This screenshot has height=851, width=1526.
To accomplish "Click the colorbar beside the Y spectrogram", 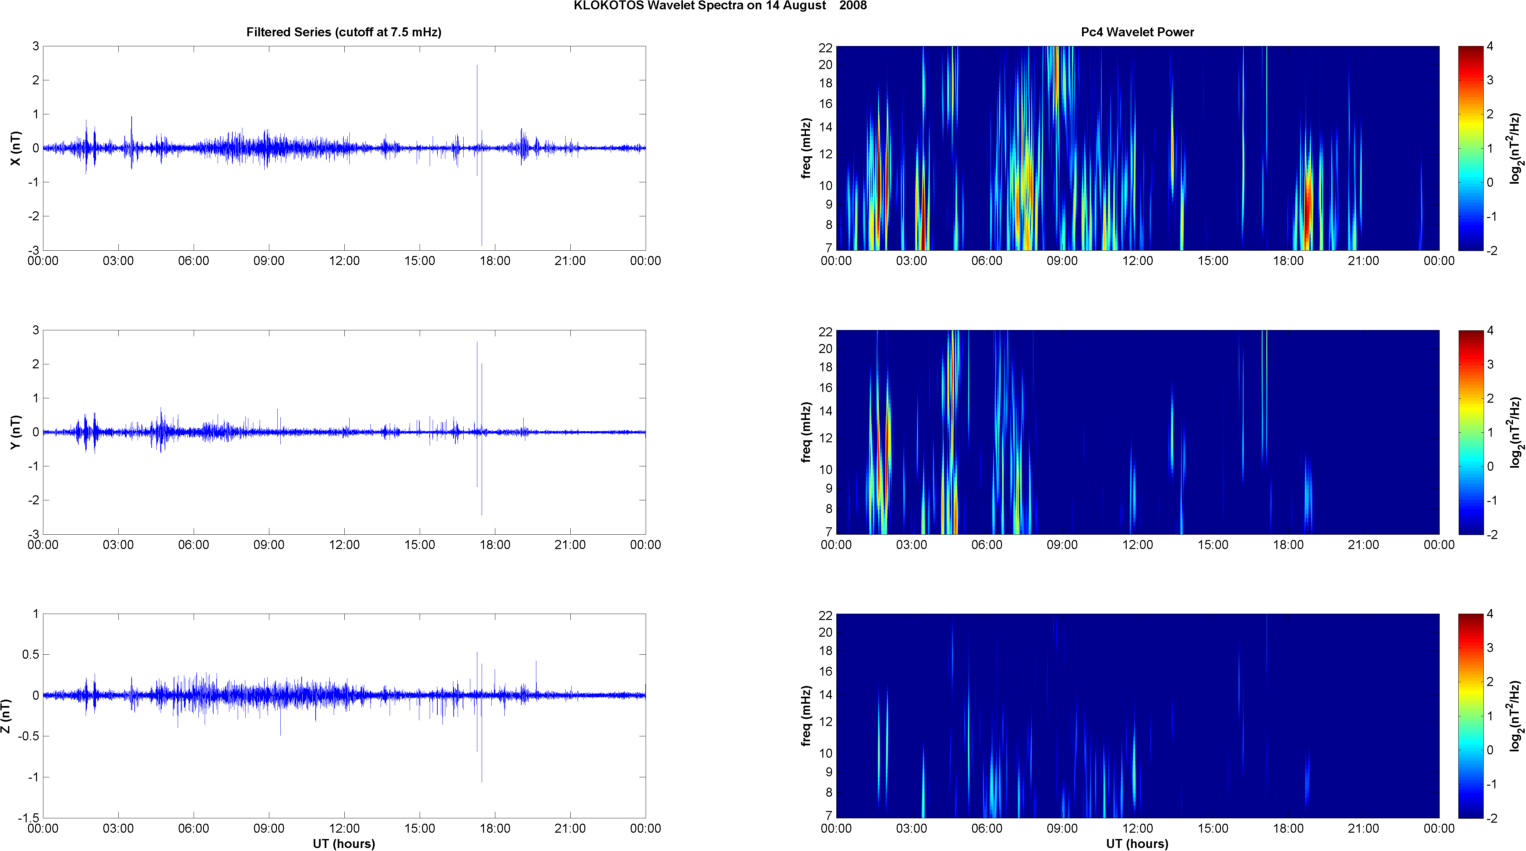I will (1471, 432).
